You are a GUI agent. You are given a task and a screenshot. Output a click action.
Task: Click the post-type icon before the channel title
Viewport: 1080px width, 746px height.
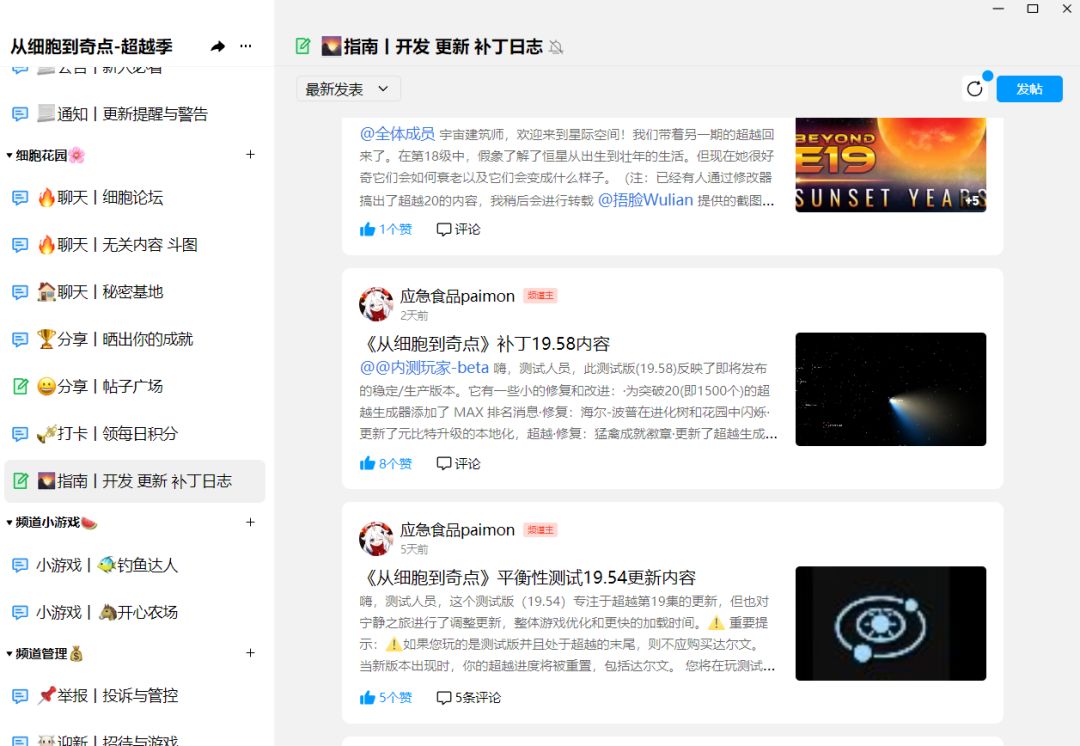tap(302, 46)
